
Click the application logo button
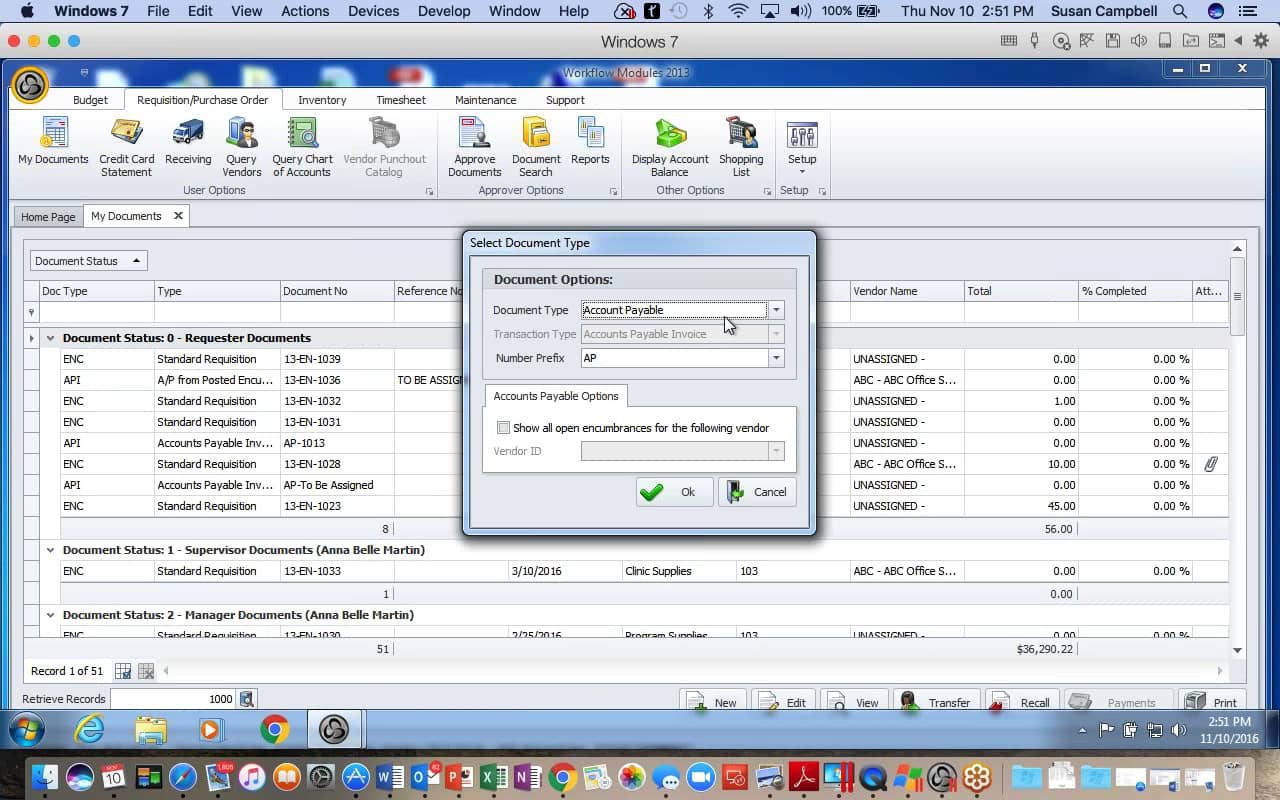click(30, 86)
